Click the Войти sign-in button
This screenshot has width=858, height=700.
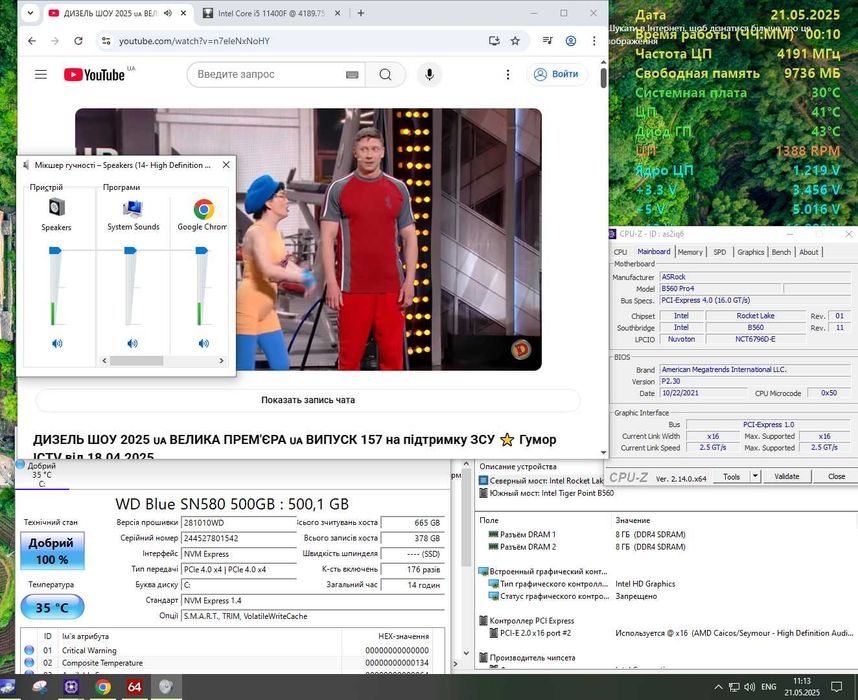point(557,74)
